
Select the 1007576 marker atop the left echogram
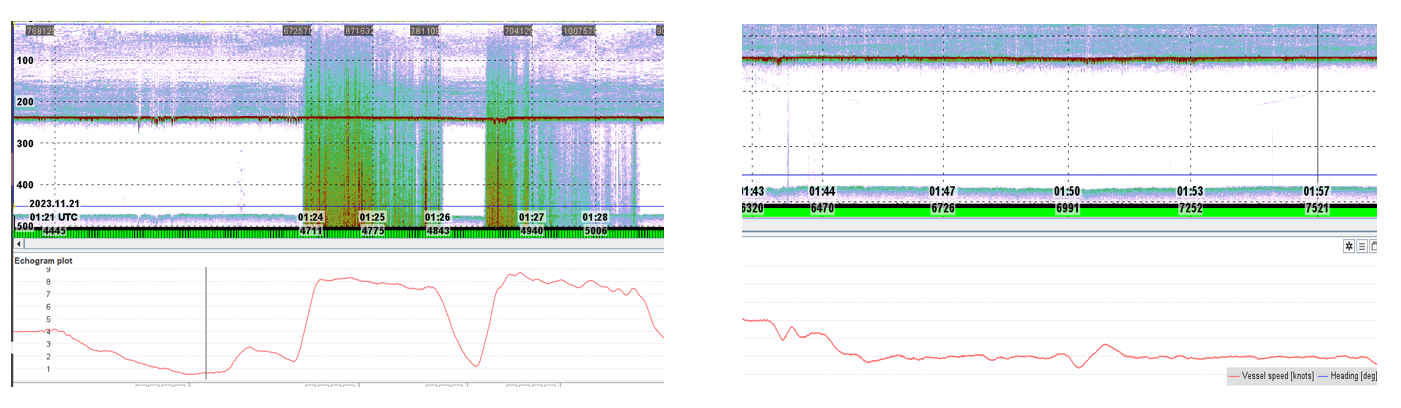coord(579,31)
